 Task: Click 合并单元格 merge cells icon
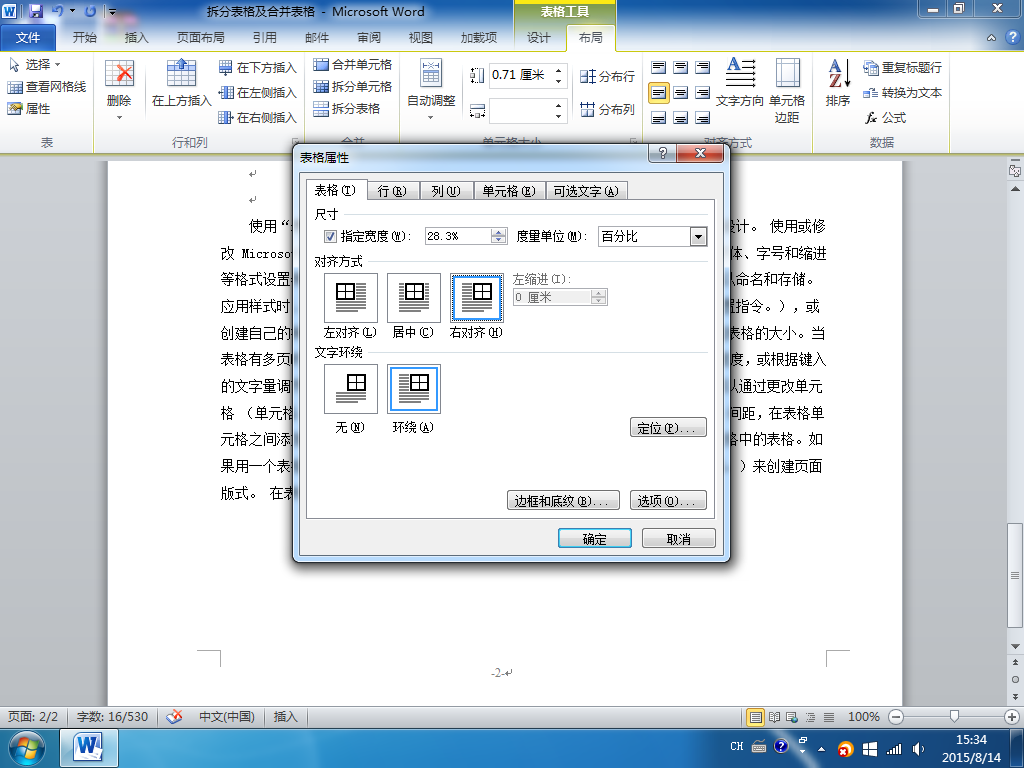click(321, 64)
